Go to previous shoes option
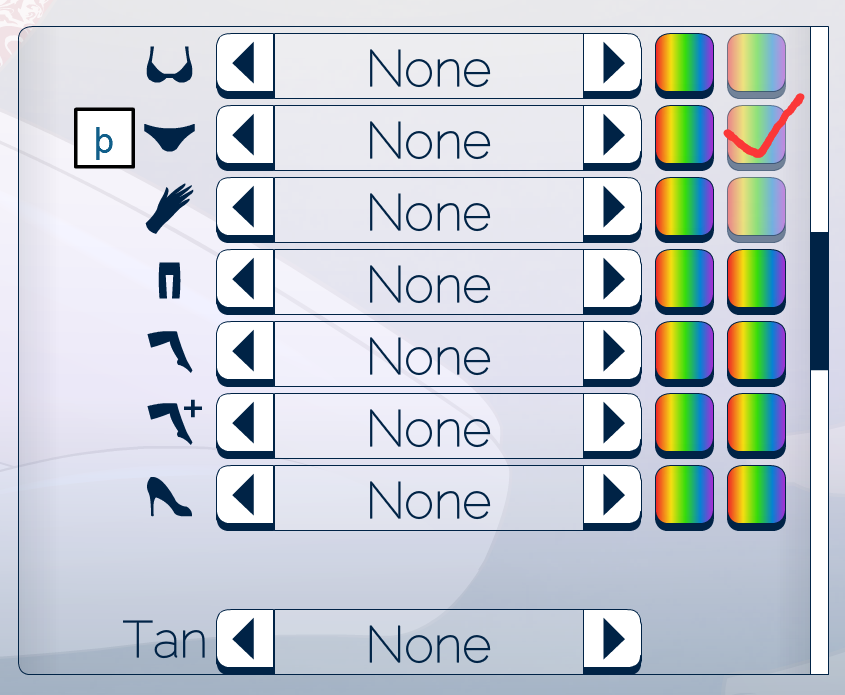845x695 pixels. [x=246, y=497]
